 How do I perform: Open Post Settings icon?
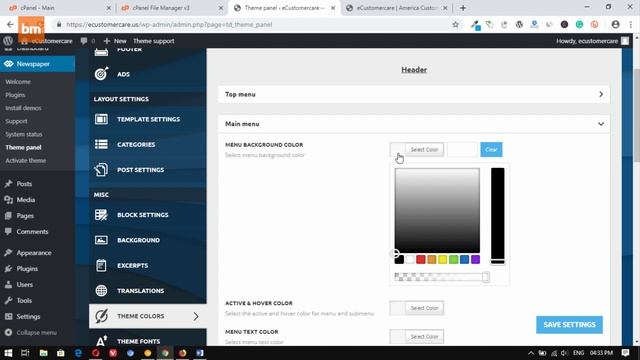[101, 170]
